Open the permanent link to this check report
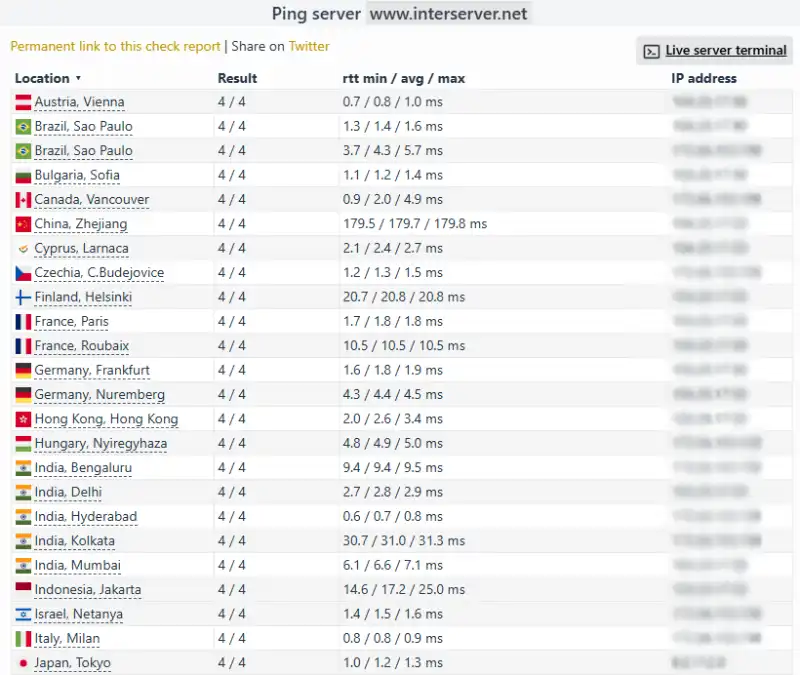Screen dimensions: 800x675 coord(114,46)
